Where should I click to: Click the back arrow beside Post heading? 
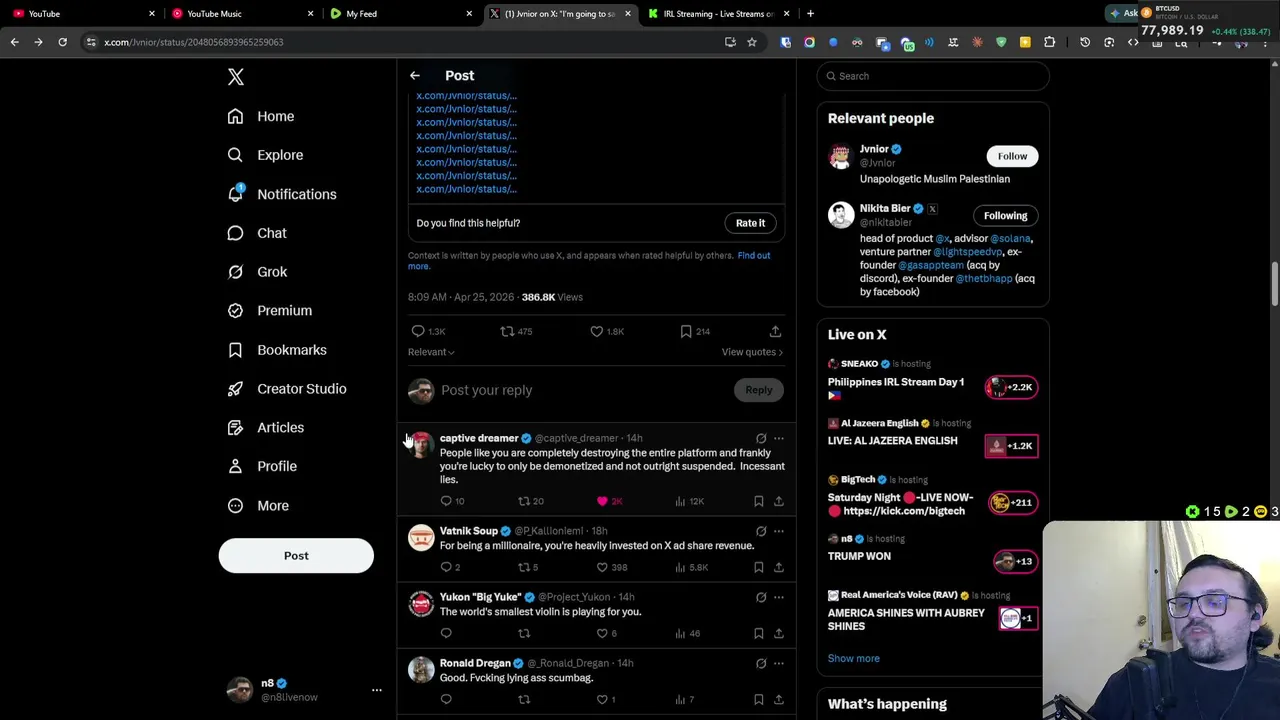414,76
